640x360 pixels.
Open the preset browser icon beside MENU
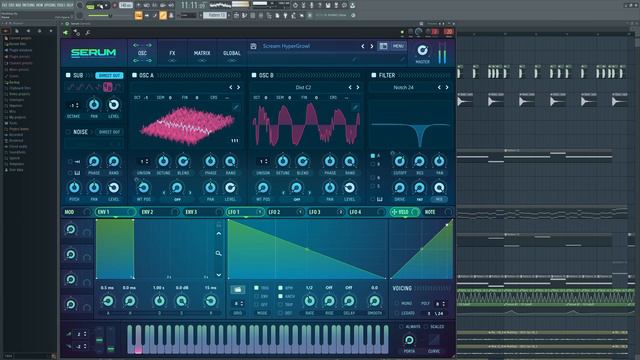click(x=383, y=46)
